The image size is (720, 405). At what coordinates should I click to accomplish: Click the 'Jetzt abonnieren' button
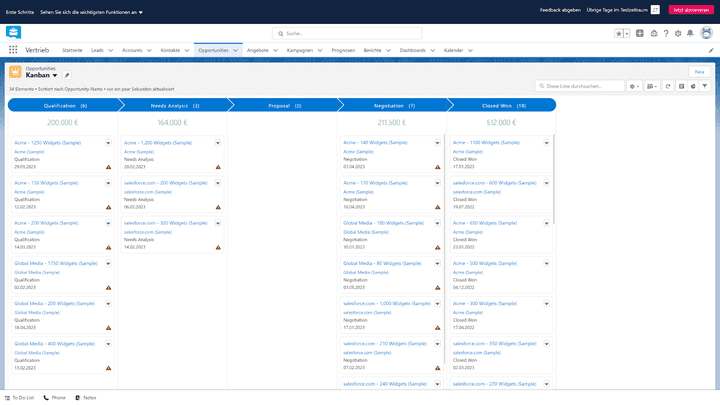pyautogui.click(x=691, y=10)
